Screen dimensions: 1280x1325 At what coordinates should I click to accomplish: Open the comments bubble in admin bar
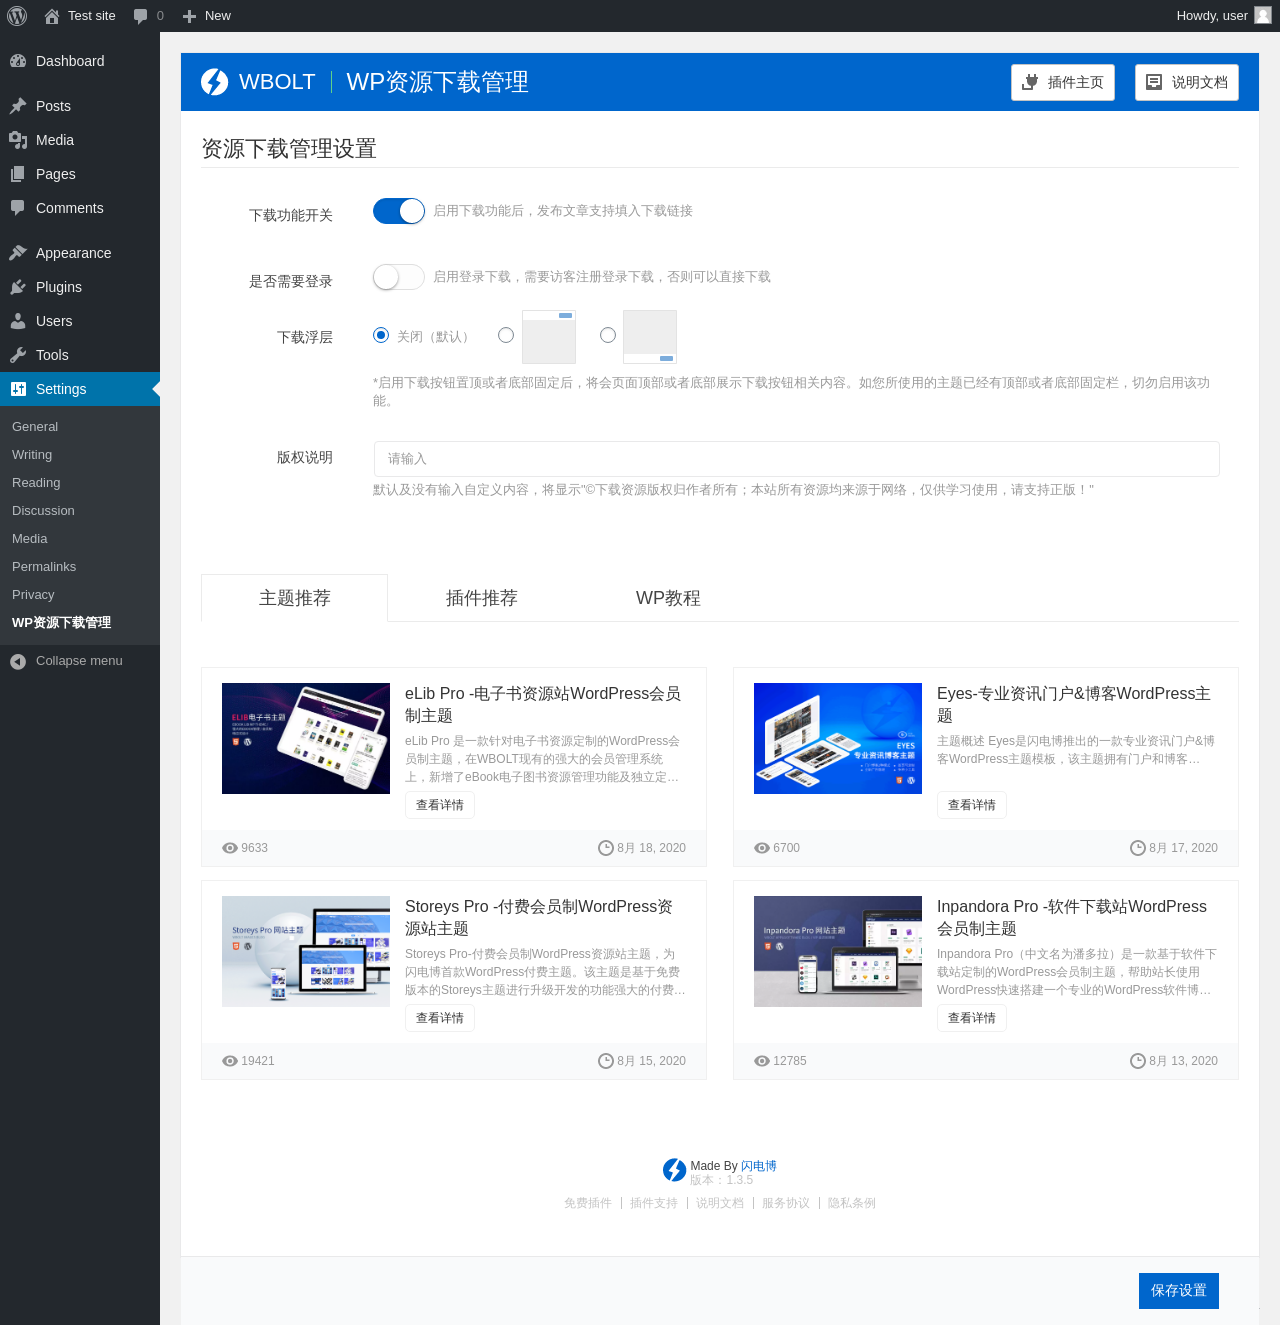pyautogui.click(x=141, y=16)
